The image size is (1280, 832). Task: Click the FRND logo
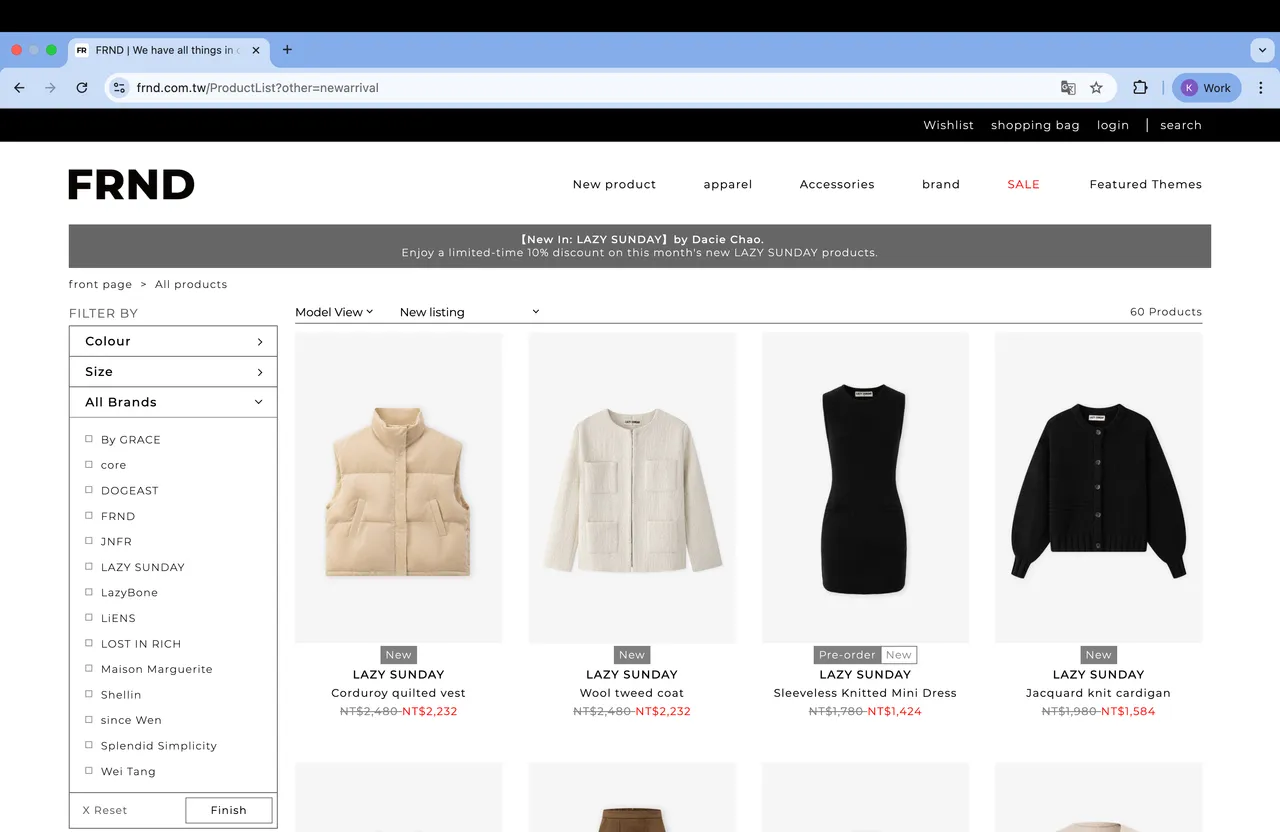click(131, 184)
